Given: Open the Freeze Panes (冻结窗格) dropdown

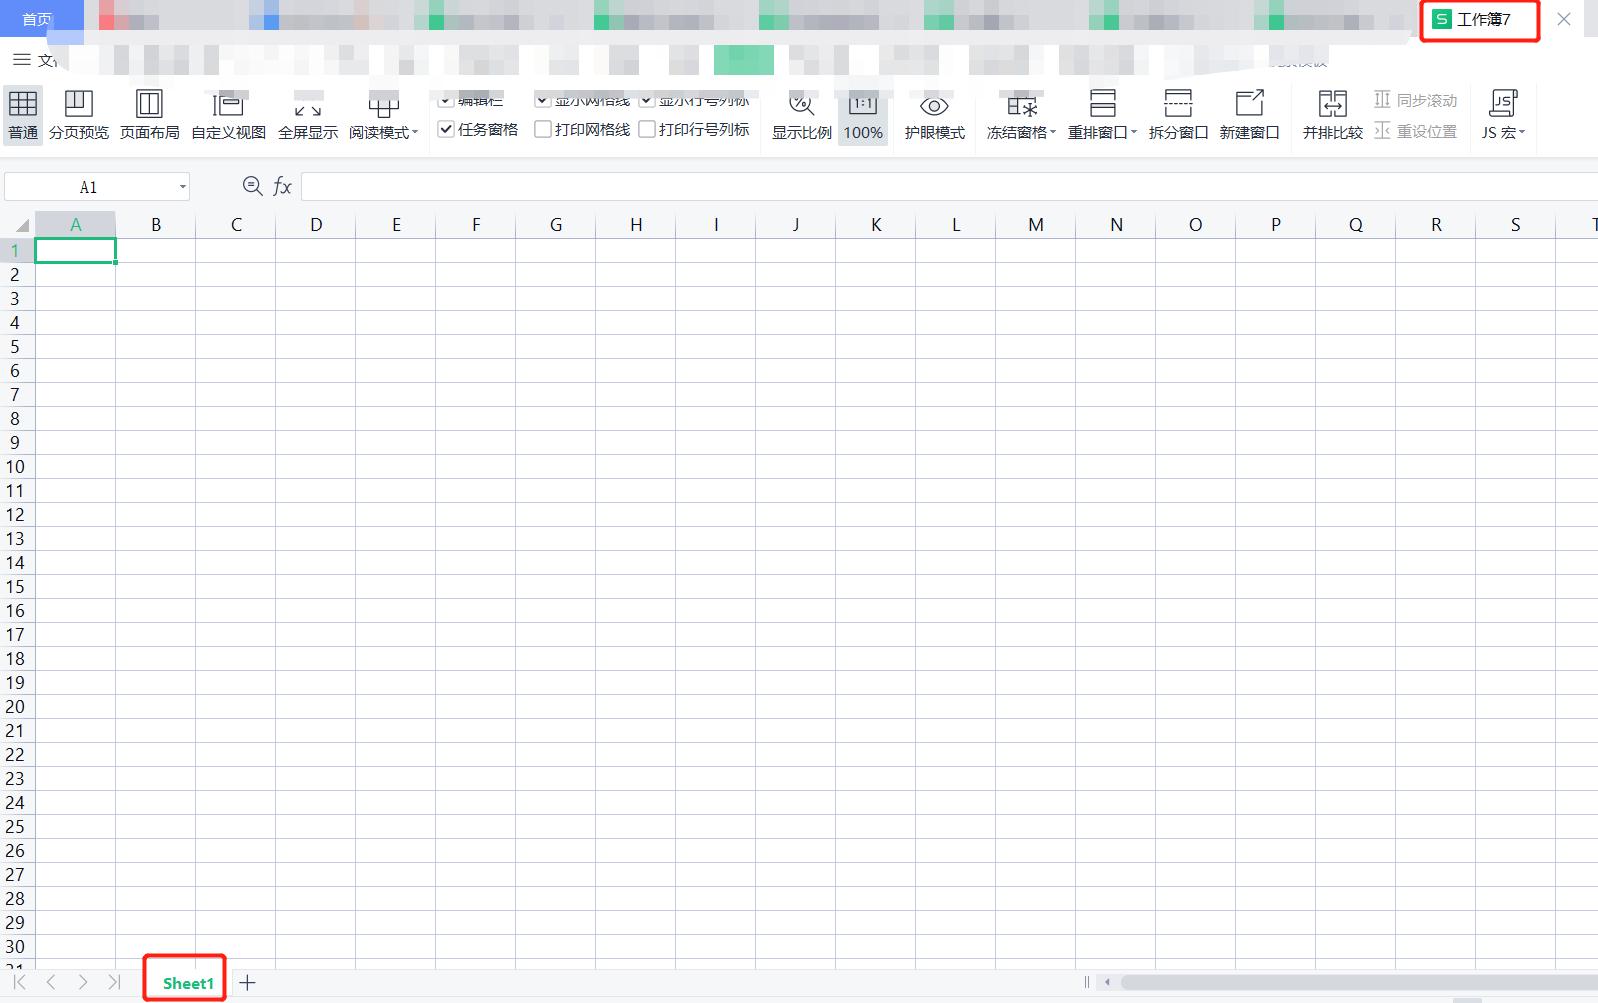Looking at the screenshot, I should click(x=1022, y=115).
